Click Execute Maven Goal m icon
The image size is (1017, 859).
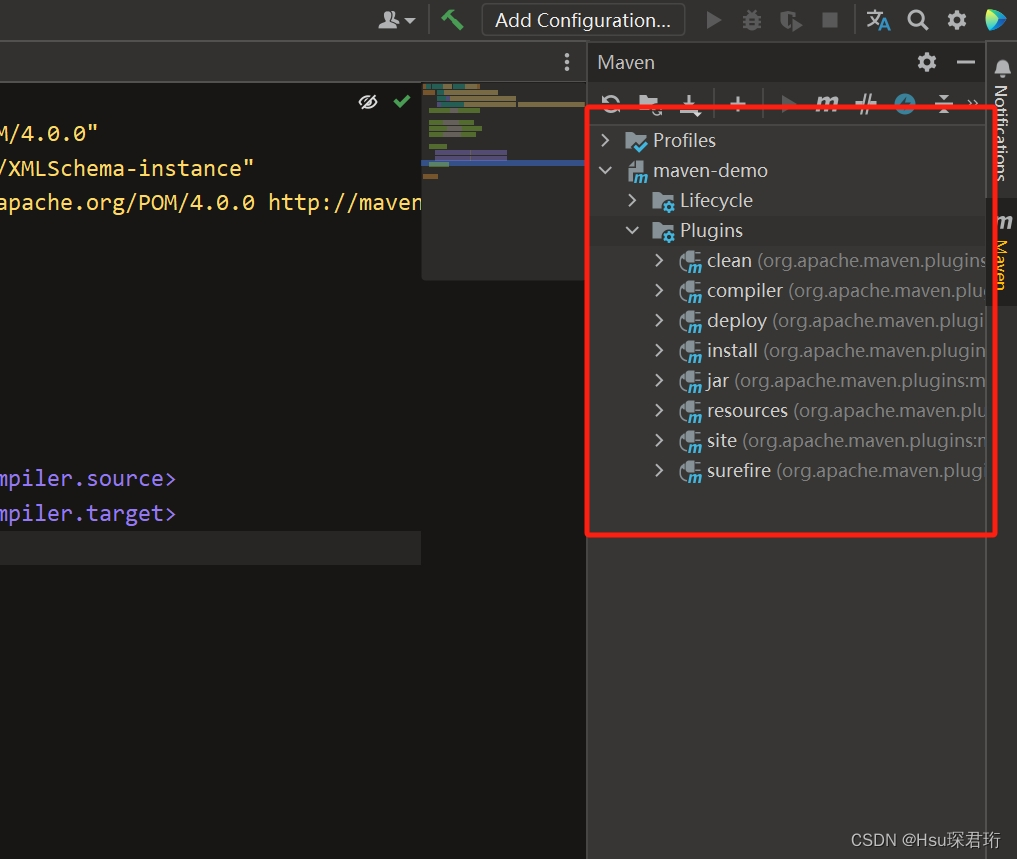(x=827, y=103)
